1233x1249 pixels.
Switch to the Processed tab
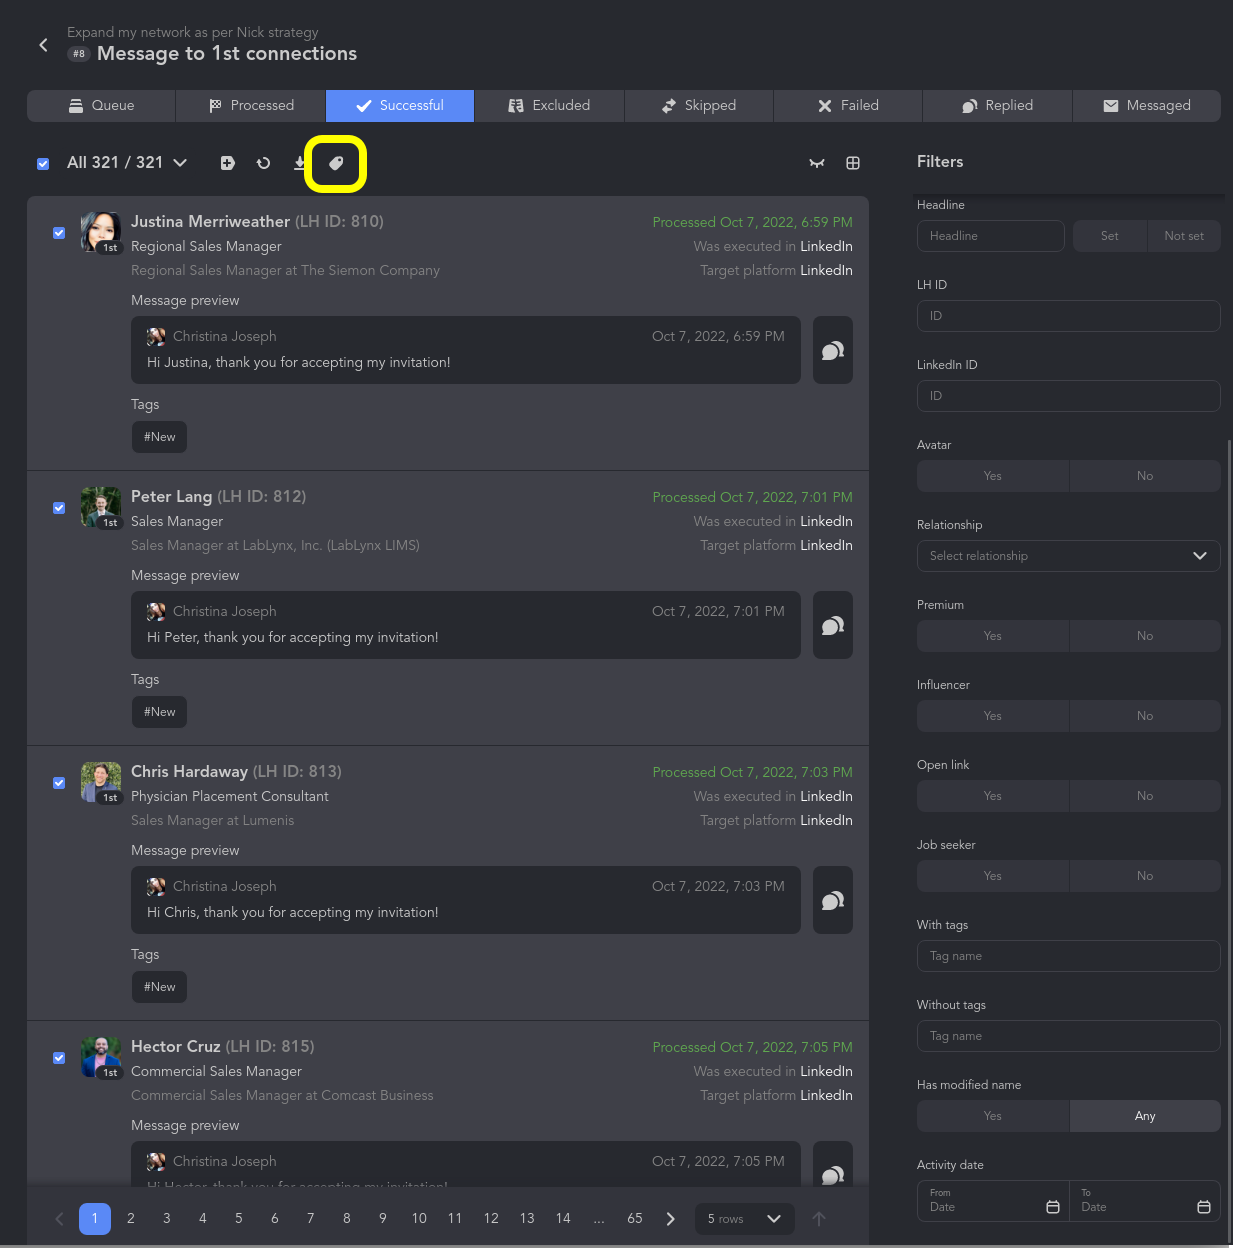(251, 106)
